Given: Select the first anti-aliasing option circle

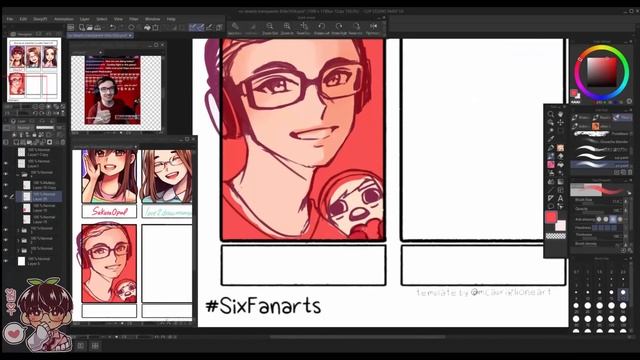Looking at the screenshot, I should 599,219.
